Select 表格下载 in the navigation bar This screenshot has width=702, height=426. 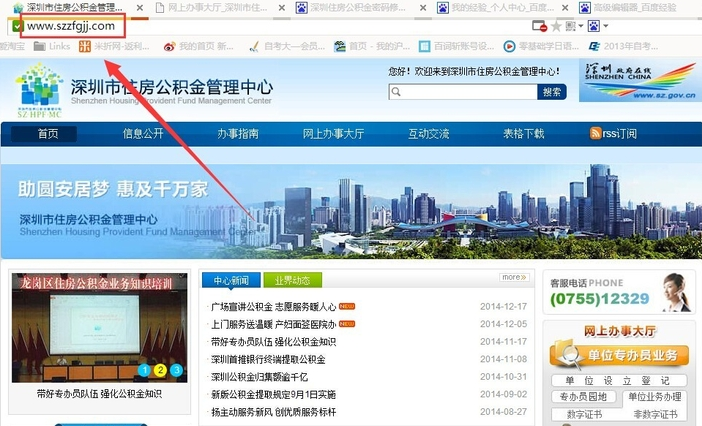pos(523,134)
